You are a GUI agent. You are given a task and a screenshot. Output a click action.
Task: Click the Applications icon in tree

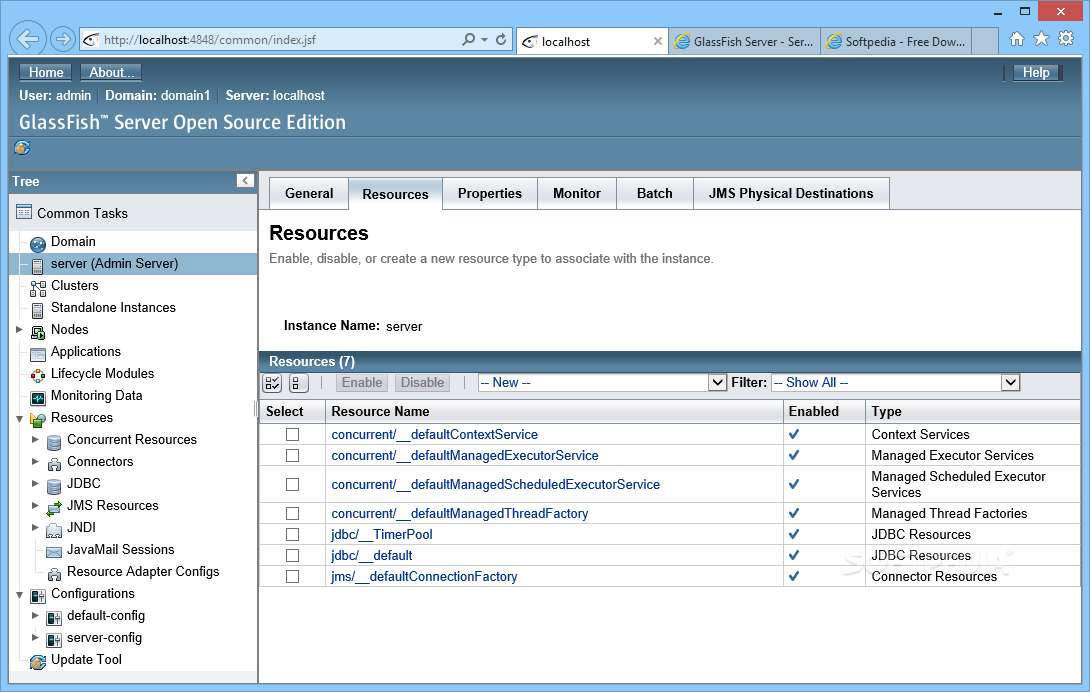coord(38,354)
